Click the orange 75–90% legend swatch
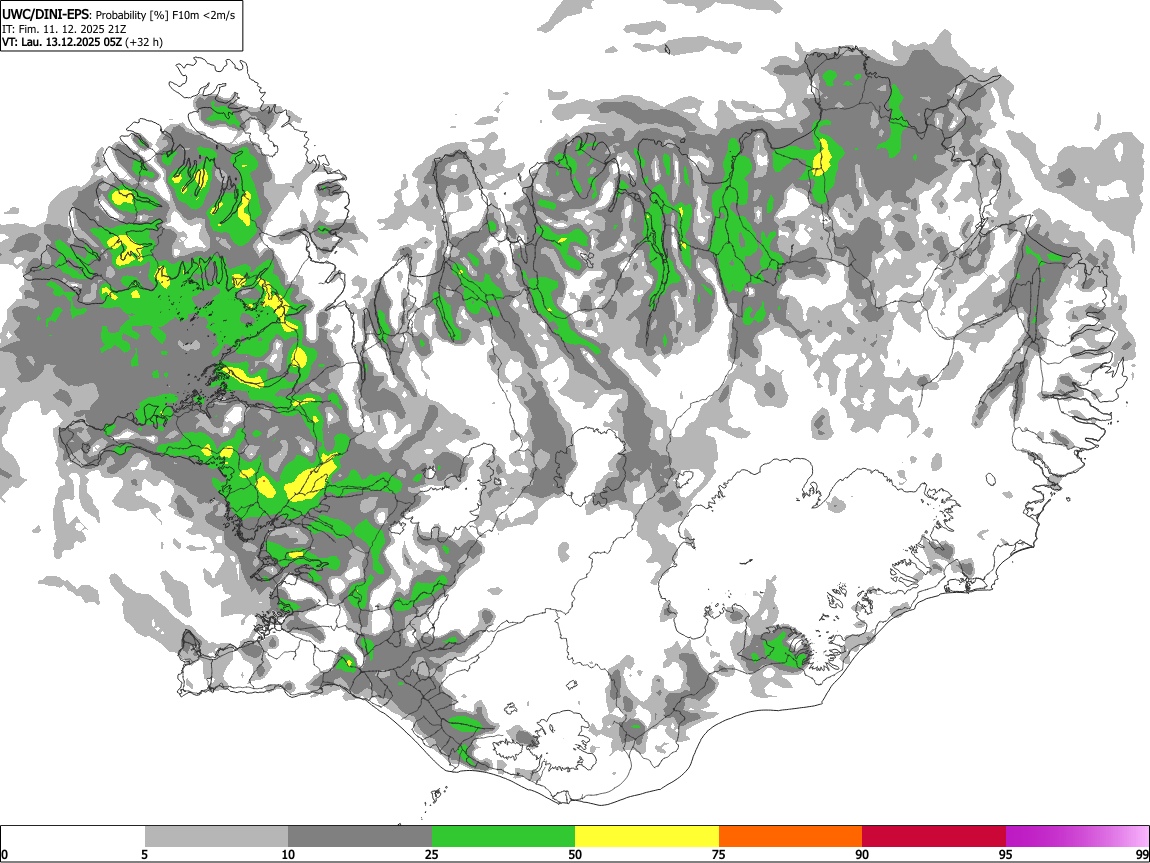The height and width of the screenshot is (863, 1150). (x=791, y=837)
